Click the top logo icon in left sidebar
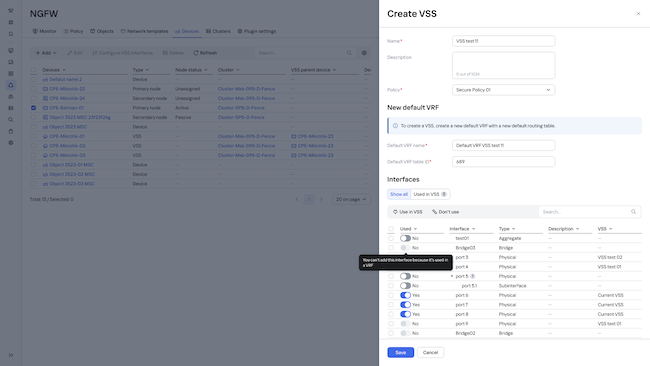 click(x=11, y=10)
